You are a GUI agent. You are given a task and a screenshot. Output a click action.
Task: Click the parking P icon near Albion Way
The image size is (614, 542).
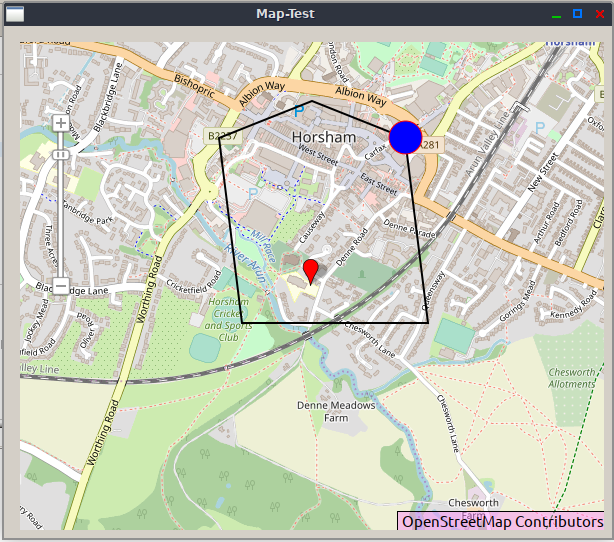pos(298,113)
